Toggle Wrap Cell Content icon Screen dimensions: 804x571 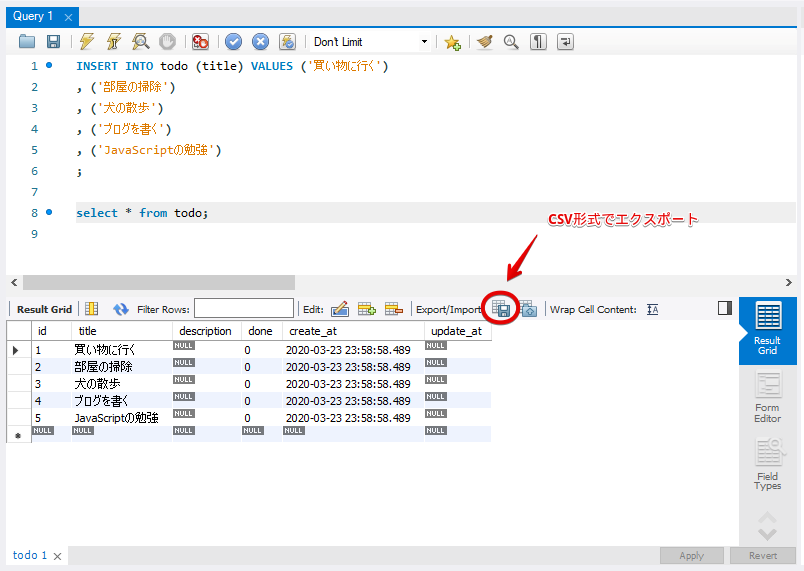[x=652, y=310]
